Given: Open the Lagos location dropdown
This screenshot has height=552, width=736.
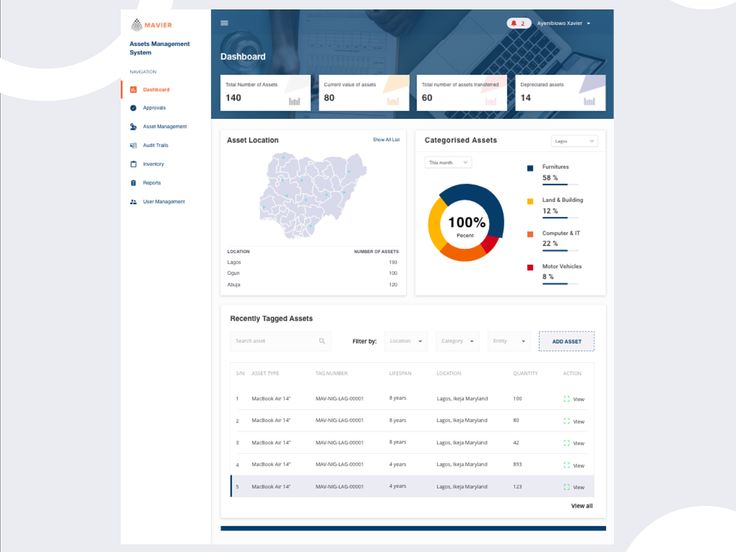Looking at the screenshot, I should click(574, 141).
